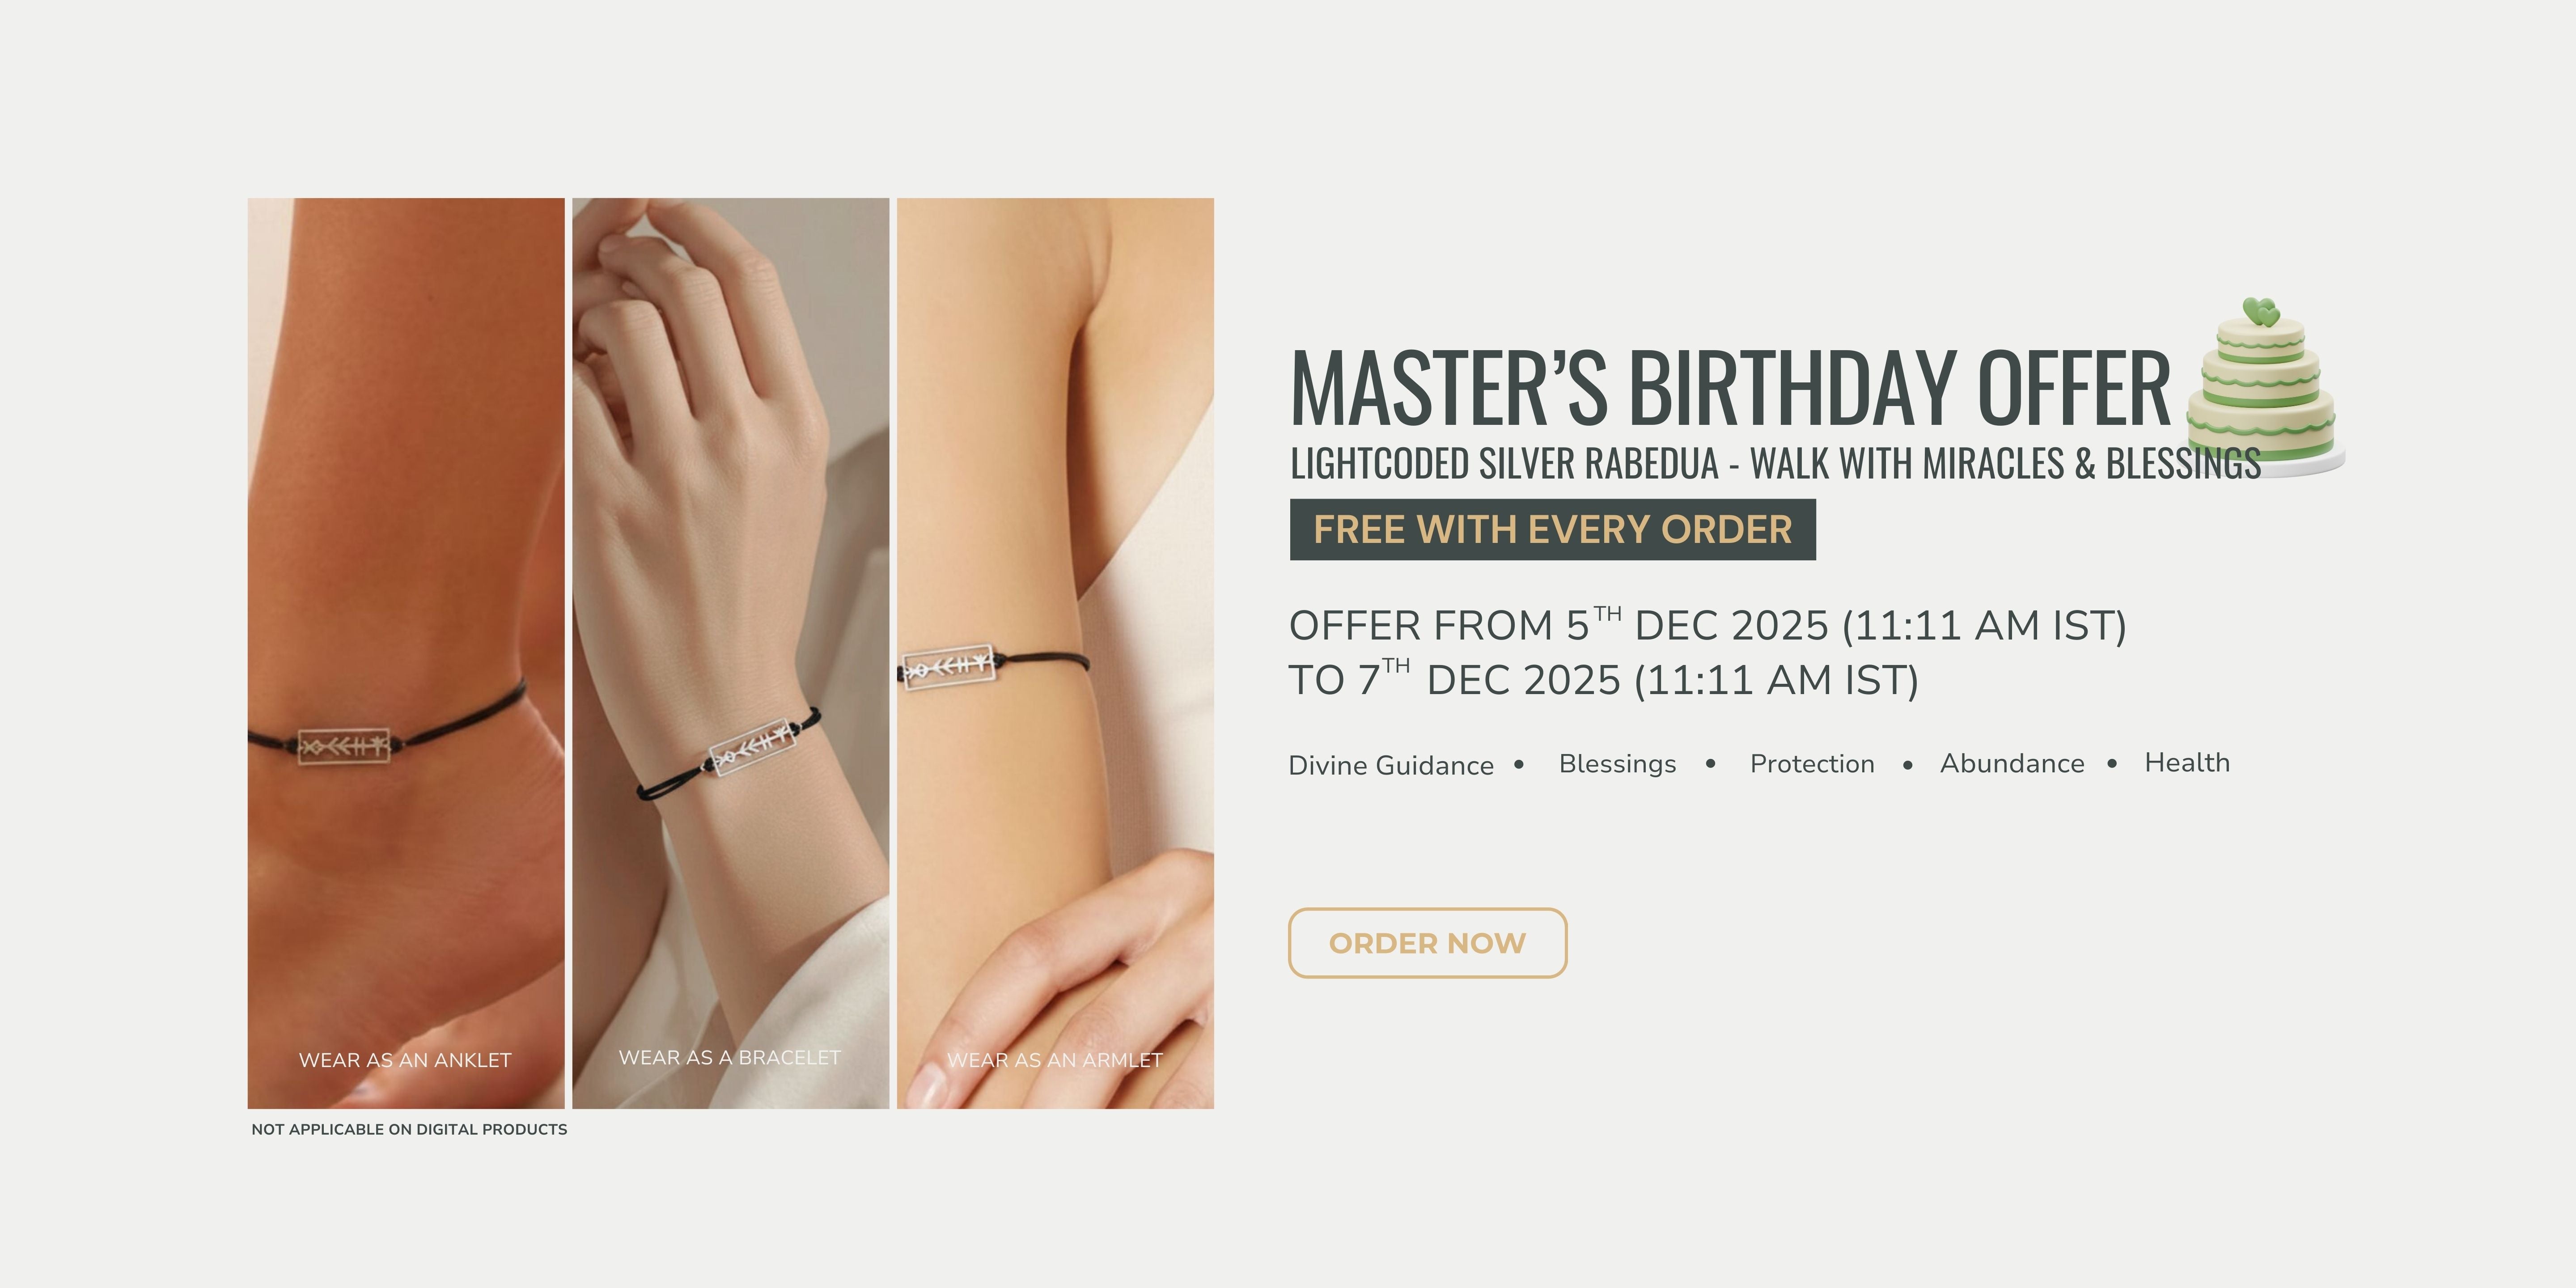Click the Abundance benefit text

coord(2012,763)
